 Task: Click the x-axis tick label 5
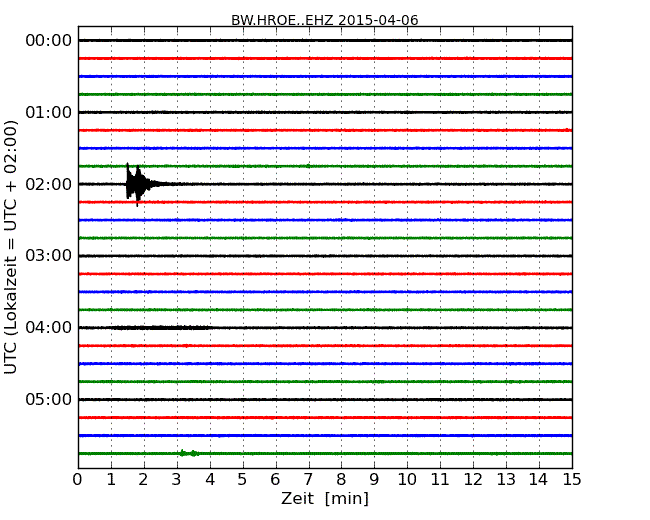242,479
